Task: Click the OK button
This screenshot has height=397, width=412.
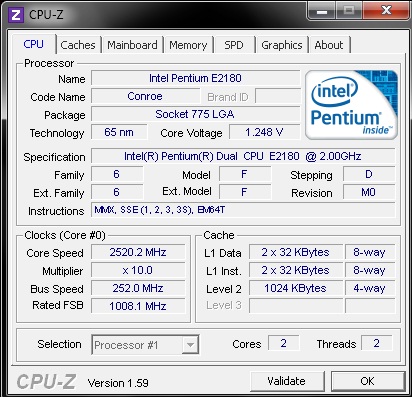Action: (x=367, y=381)
